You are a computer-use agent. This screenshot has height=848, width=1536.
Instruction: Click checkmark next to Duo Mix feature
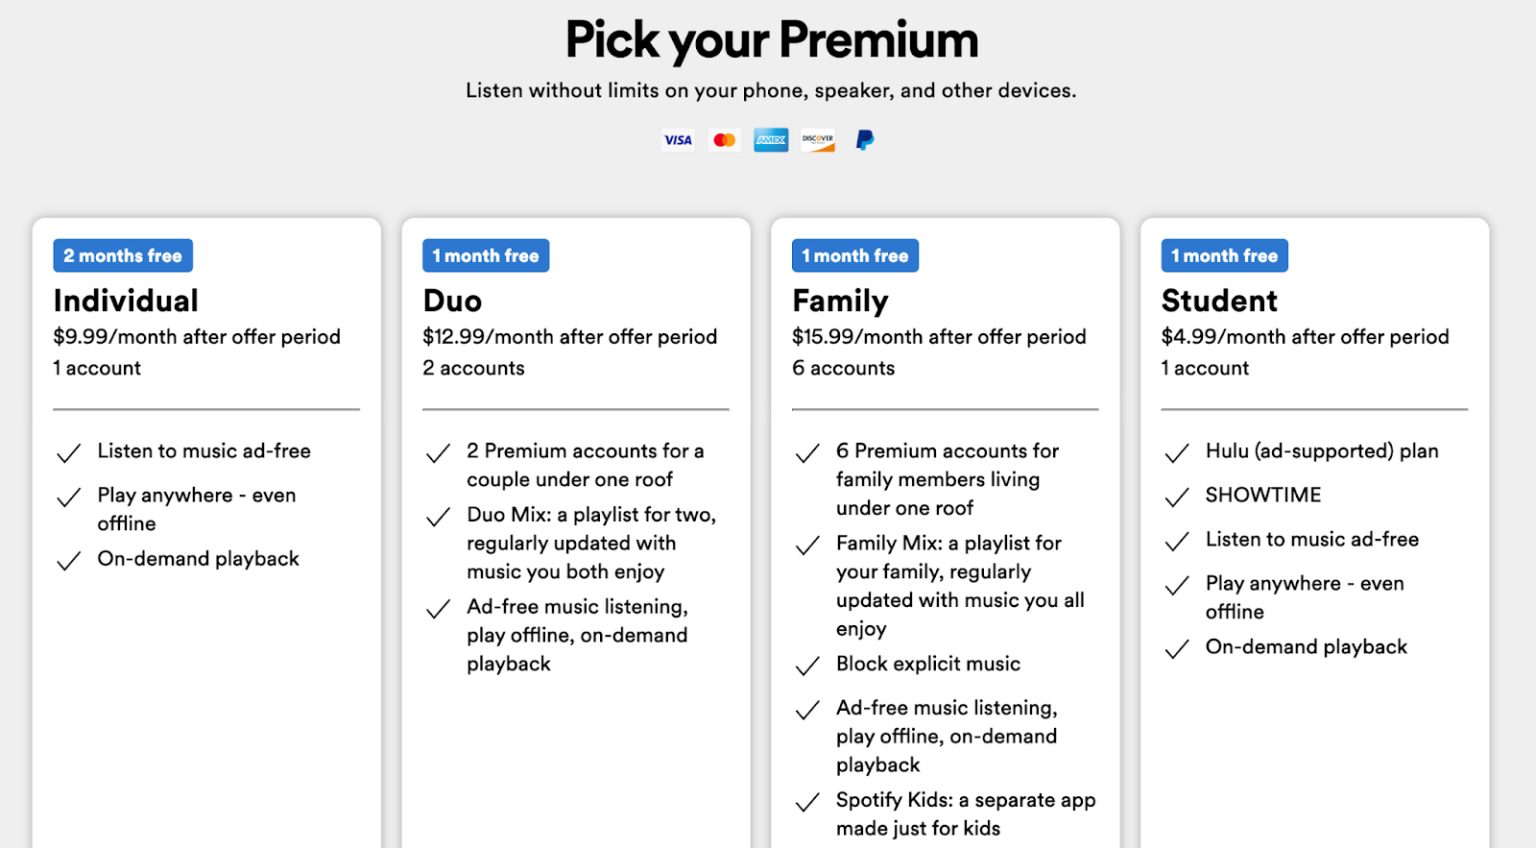(438, 517)
